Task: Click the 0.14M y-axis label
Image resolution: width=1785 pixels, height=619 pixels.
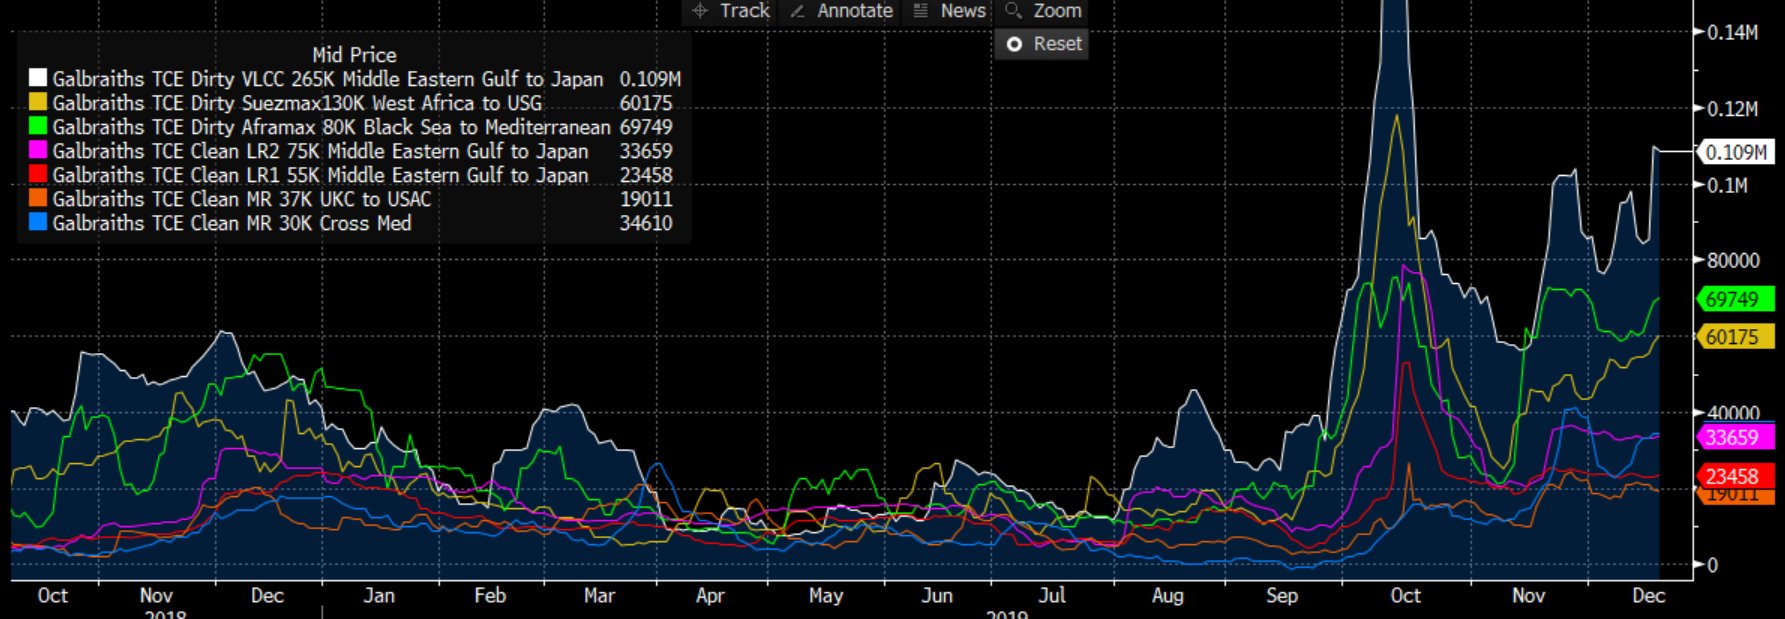Action: 1733,32
